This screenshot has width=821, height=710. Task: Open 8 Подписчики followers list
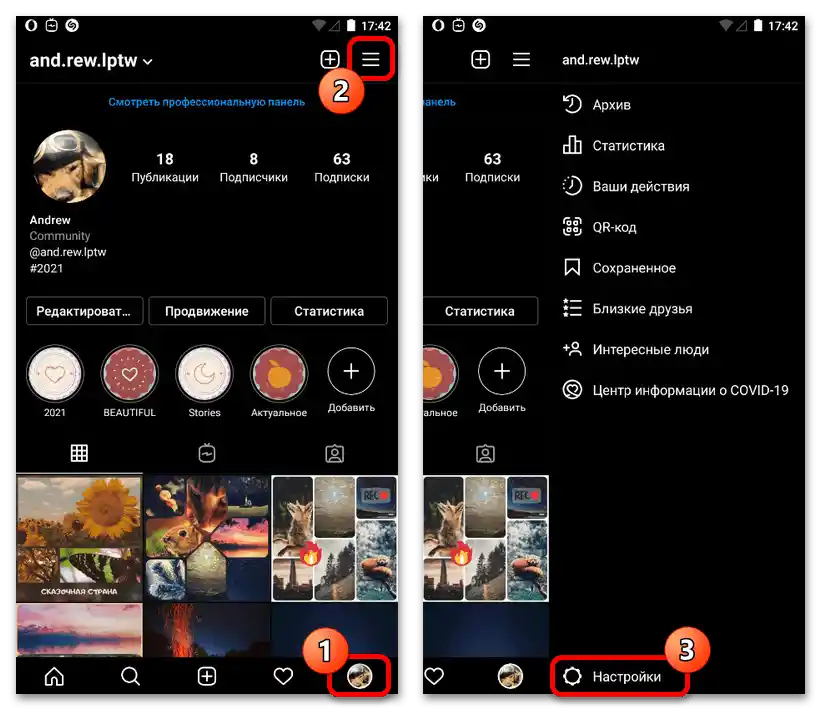point(253,167)
